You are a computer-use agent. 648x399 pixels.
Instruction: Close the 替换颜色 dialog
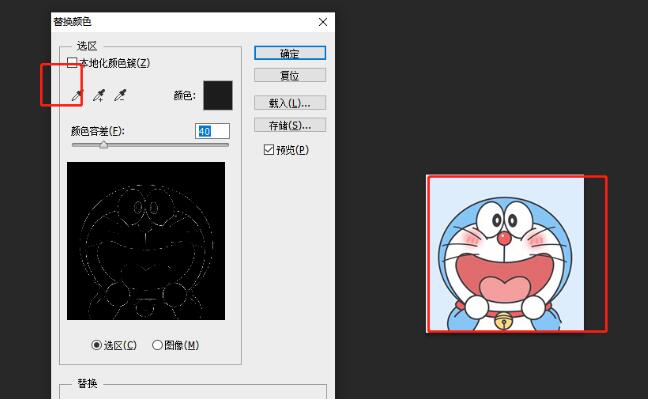323,22
